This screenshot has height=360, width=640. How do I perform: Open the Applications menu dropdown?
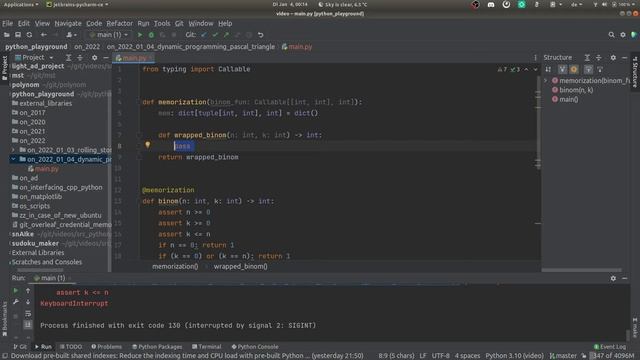coord(21,4)
